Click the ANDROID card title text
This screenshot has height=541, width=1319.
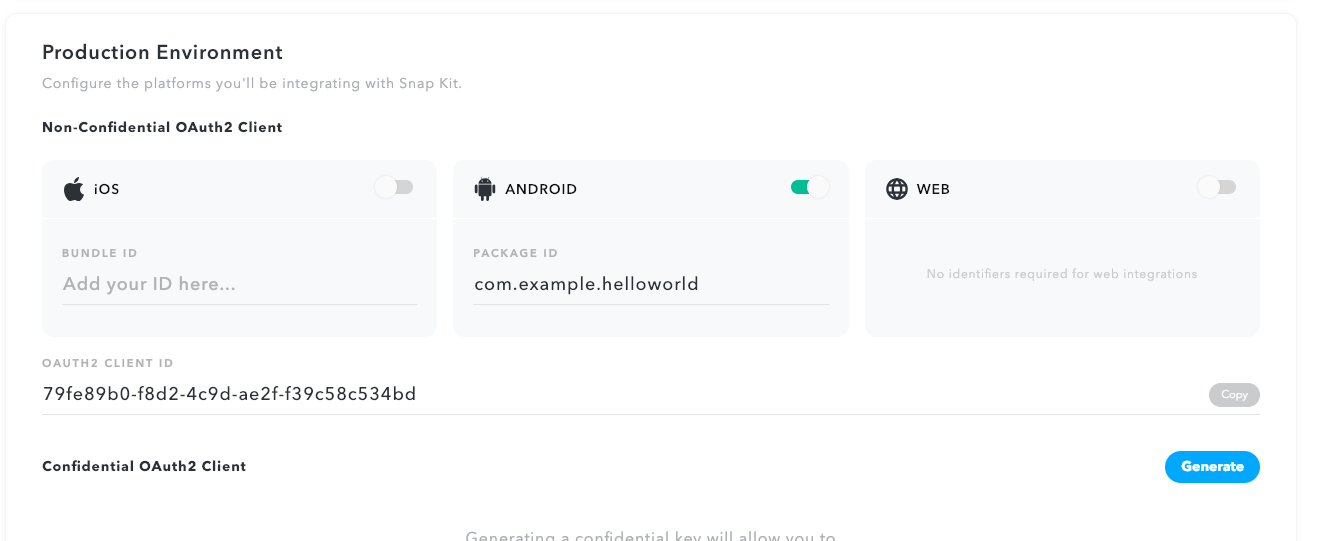[x=541, y=189]
